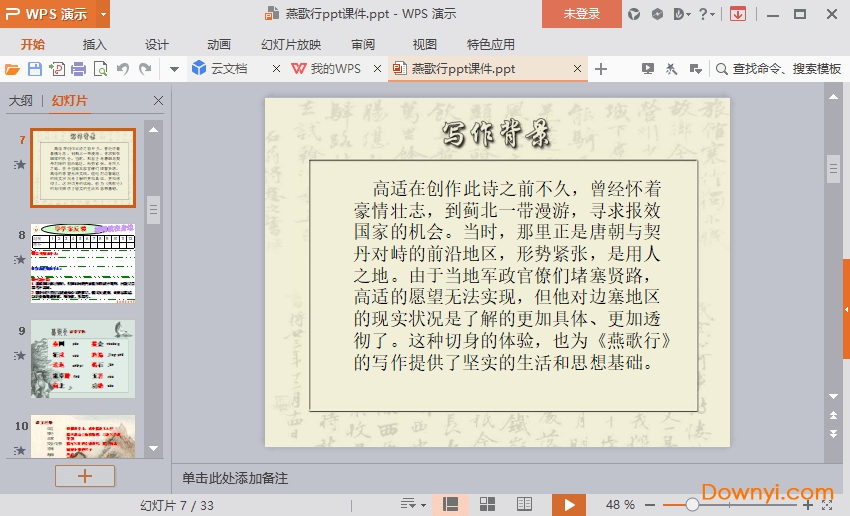Open the WPS 演示 application menu dropdown

pyautogui.click(x=104, y=14)
